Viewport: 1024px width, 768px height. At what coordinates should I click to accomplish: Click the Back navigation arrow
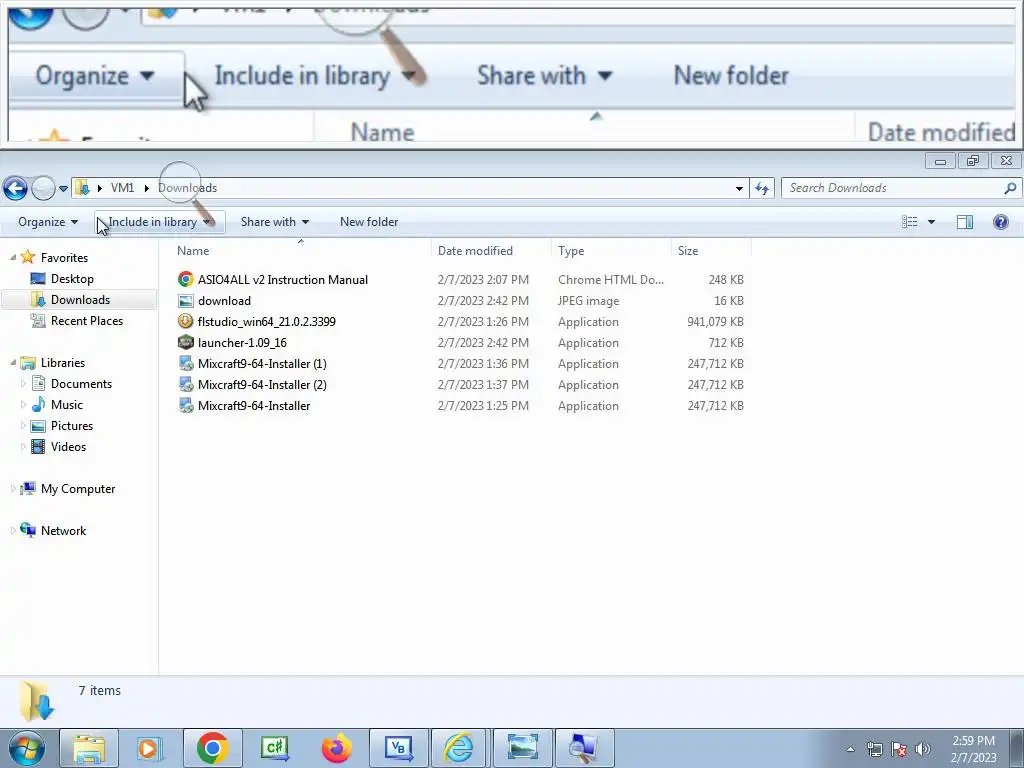[16, 189]
